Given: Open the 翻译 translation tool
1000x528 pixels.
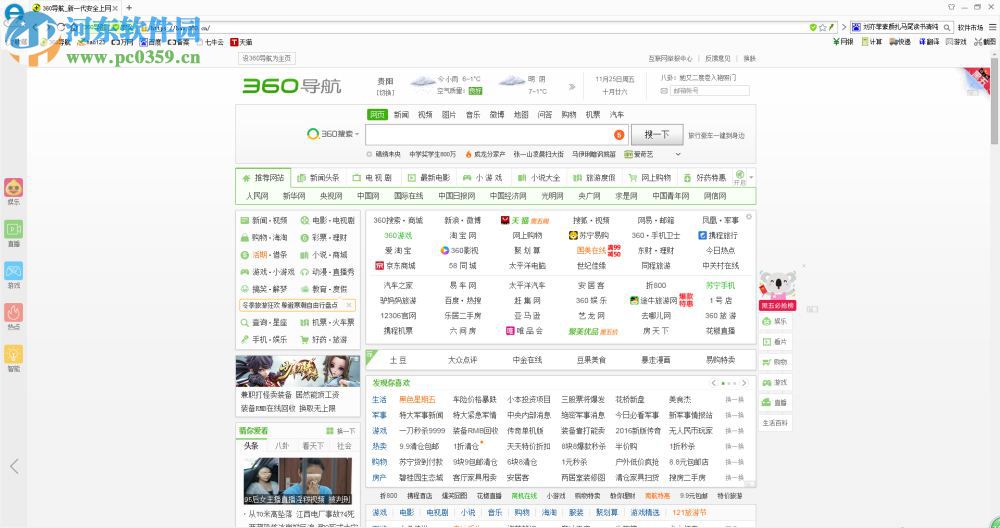Looking at the screenshot, I should click(929, 42).
